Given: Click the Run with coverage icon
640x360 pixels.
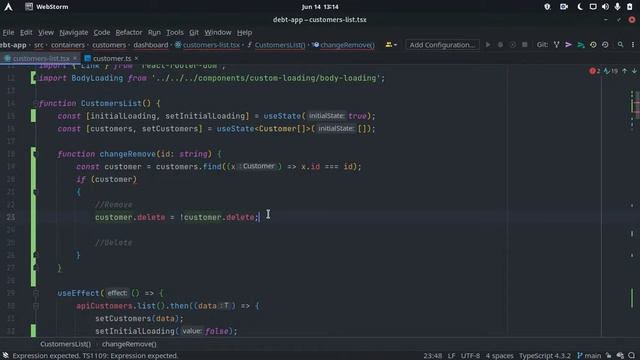Looking at the screenshot, I should point(513,45).
